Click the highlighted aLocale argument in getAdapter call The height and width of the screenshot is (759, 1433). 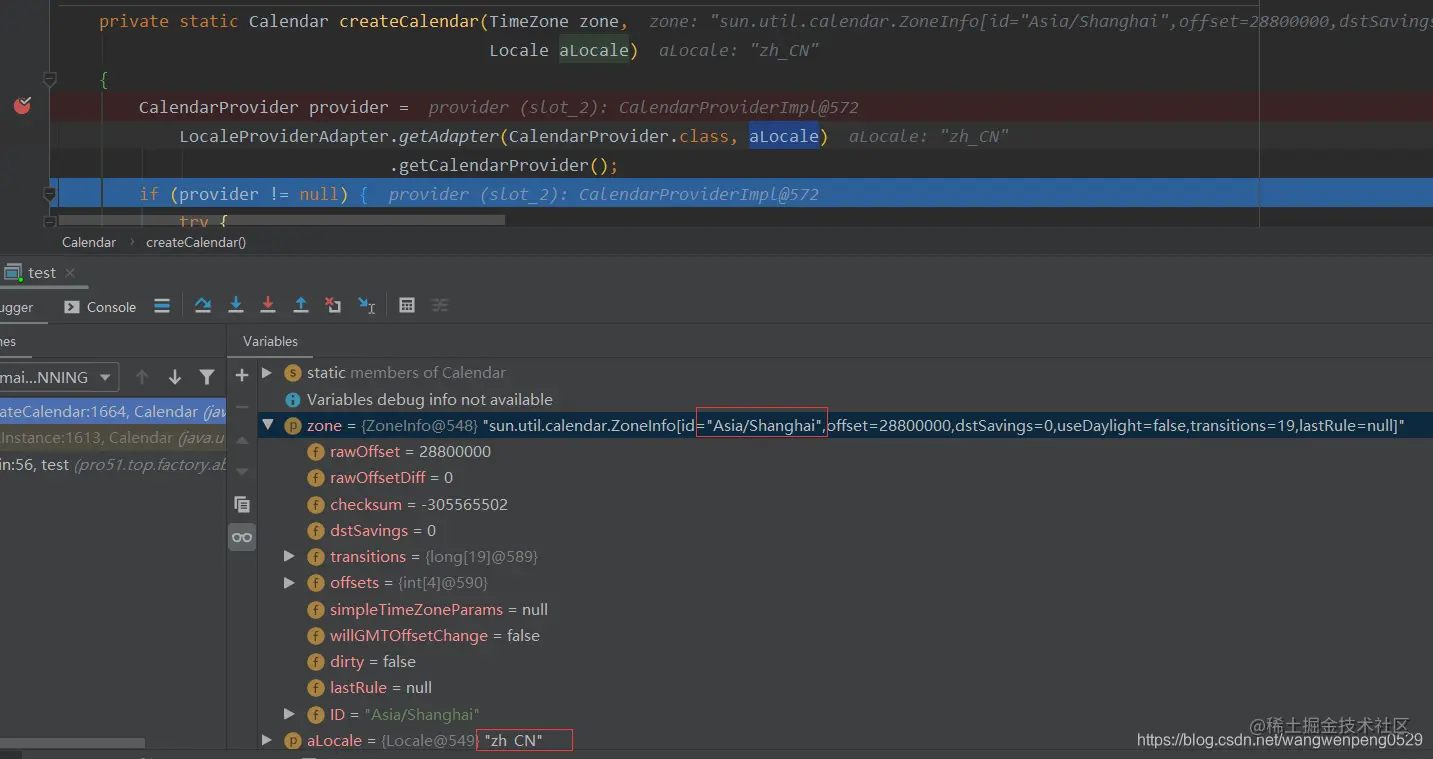784,136
